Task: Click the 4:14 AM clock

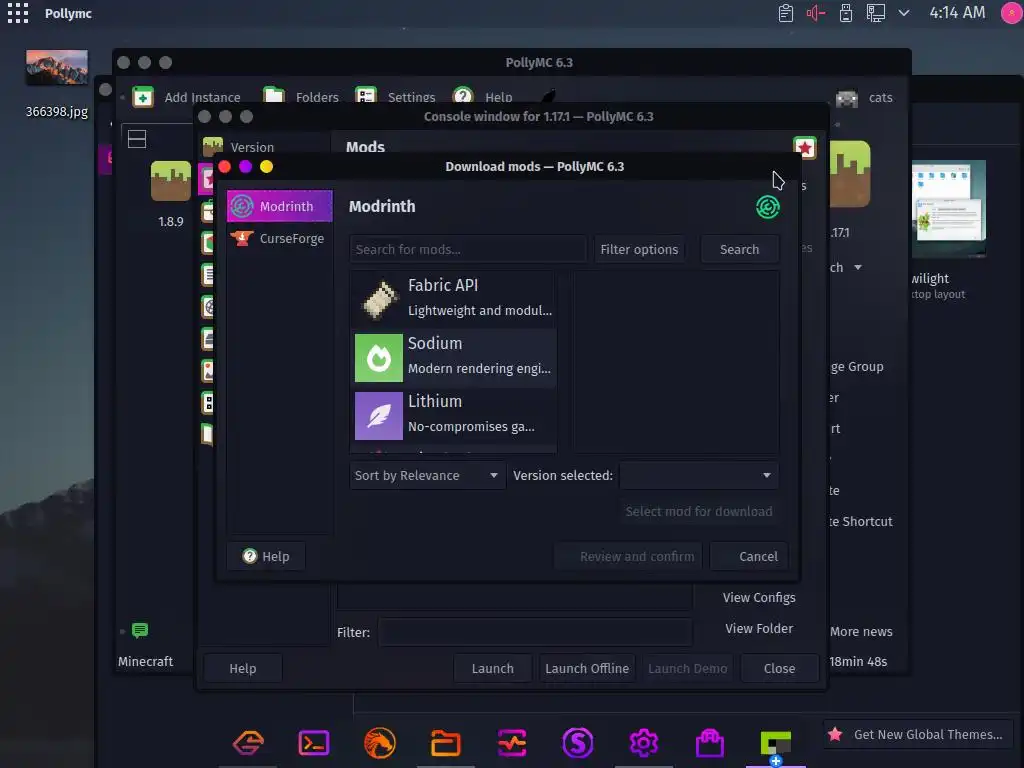Action: [957, 13]
